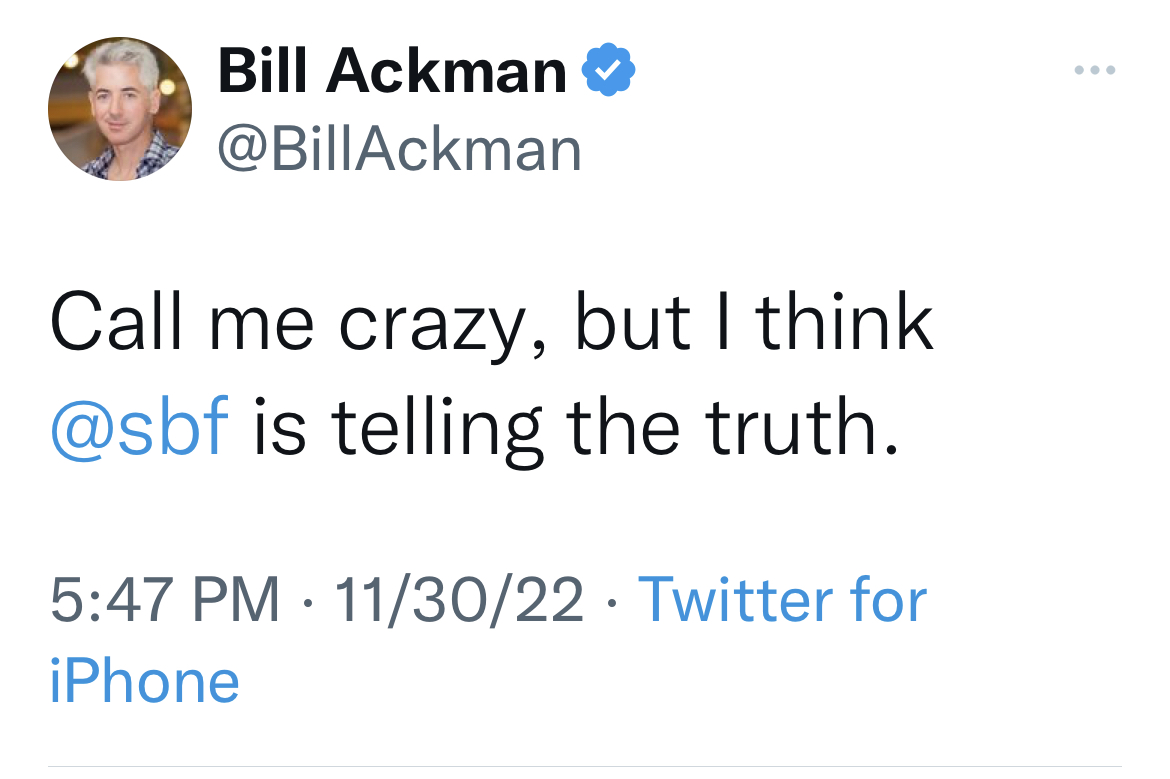
Task: Open the @BillAckman handle
Action: [399, 150]
